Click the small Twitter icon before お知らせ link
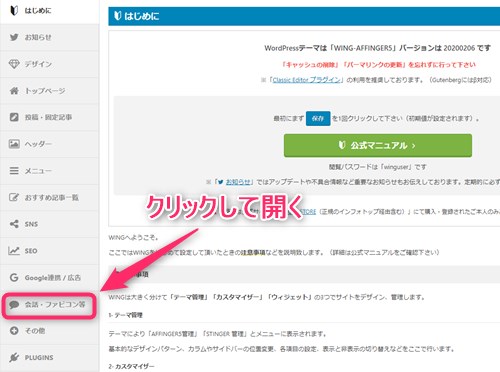The height and width of the screenshot is (372, 500). [220, 182]
